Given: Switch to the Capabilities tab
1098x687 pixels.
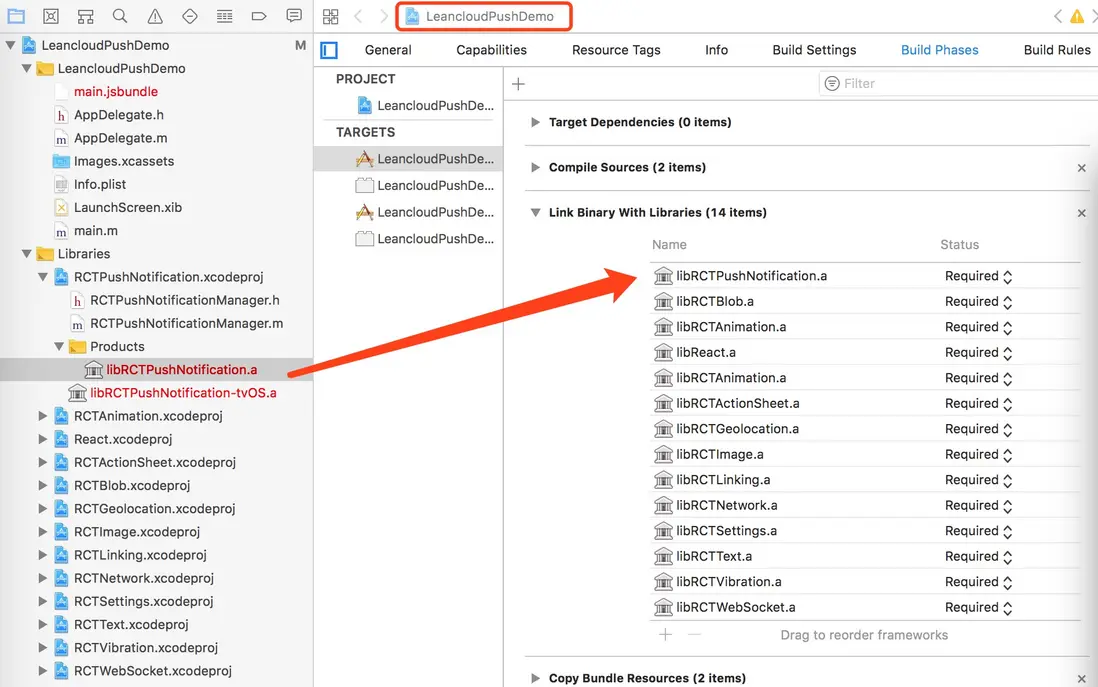Looking at the screenshot, I should (492, 50).
